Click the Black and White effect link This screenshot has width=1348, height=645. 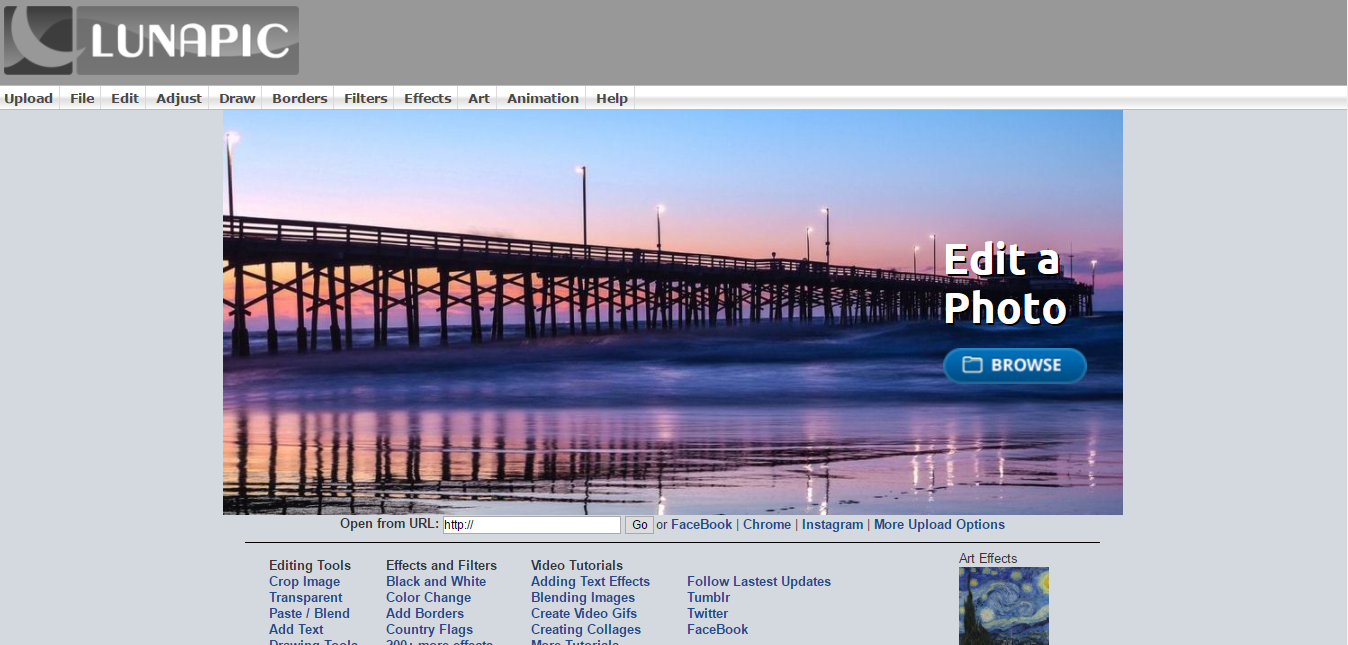tap(436, 582)
